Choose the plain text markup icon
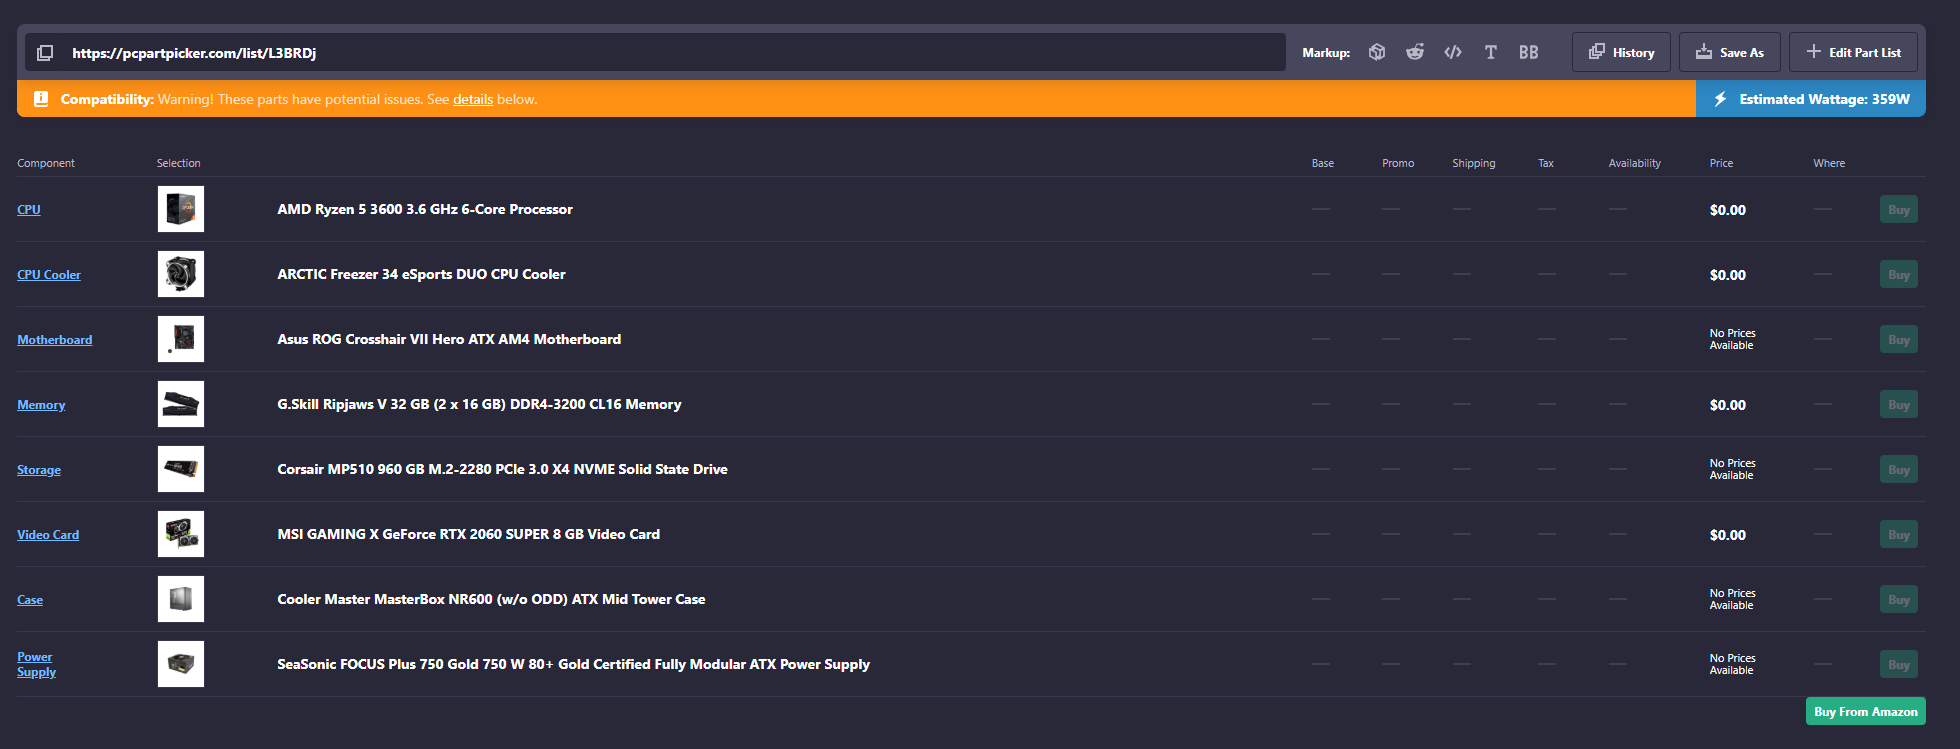The width and height of the screenshot is (1960, 749). click(x=1491, y=52)
